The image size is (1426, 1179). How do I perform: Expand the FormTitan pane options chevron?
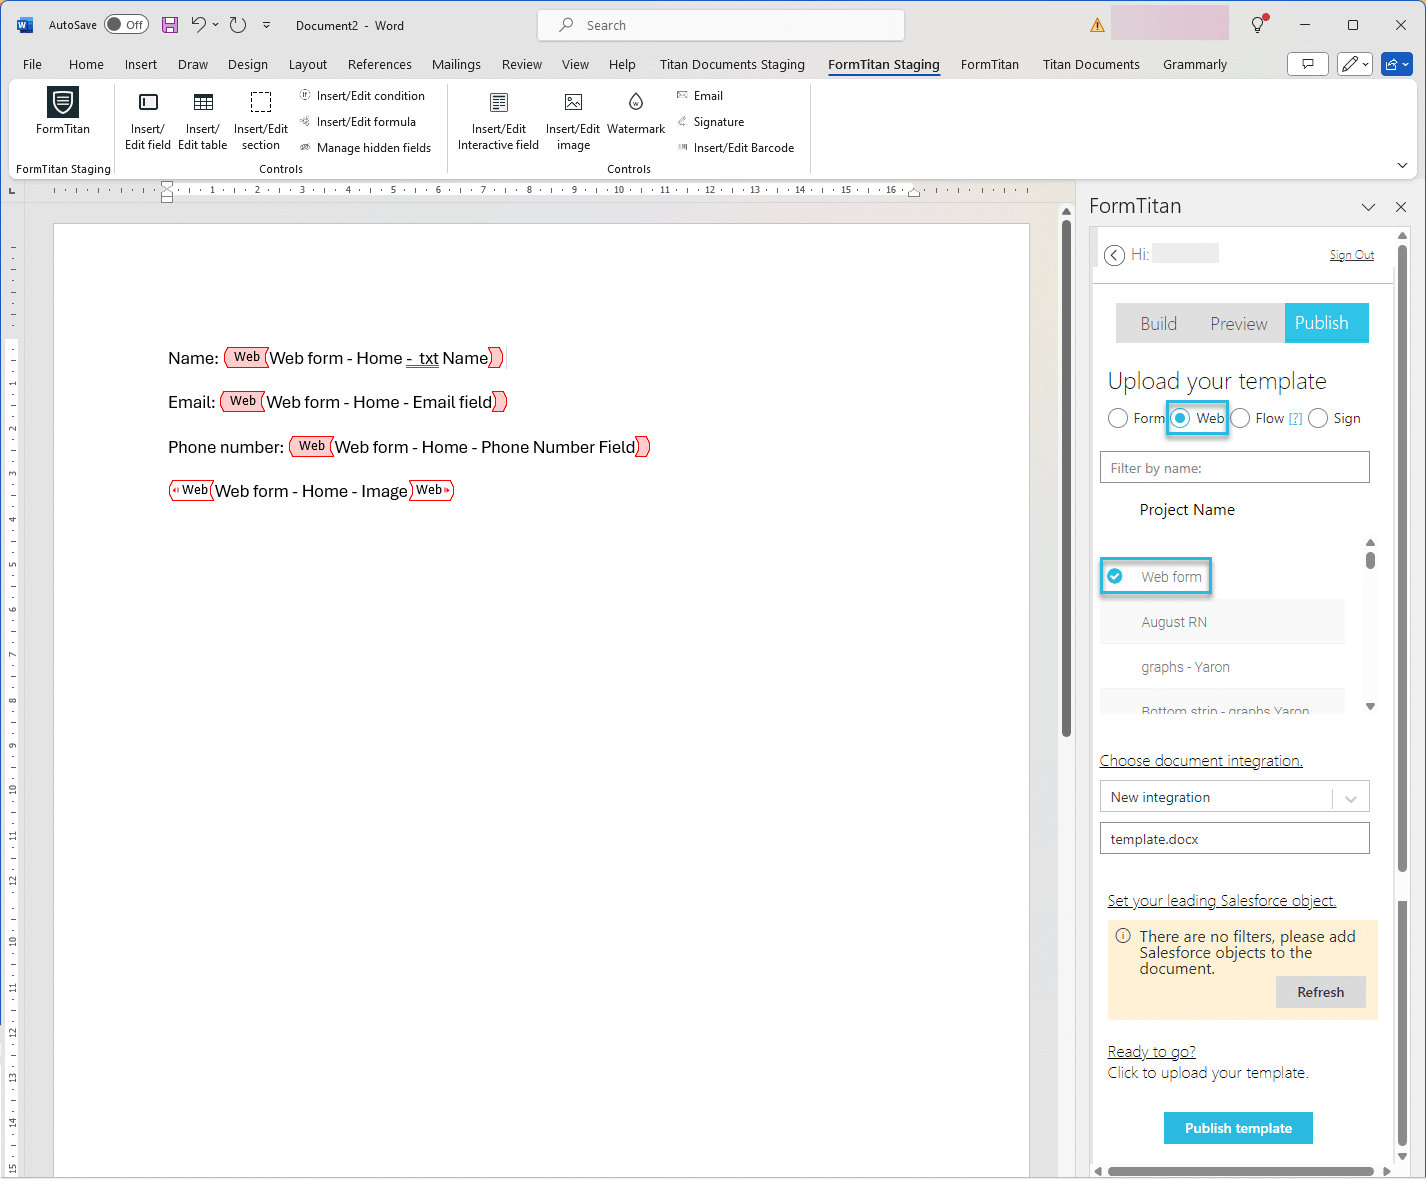coord(1368,207)
